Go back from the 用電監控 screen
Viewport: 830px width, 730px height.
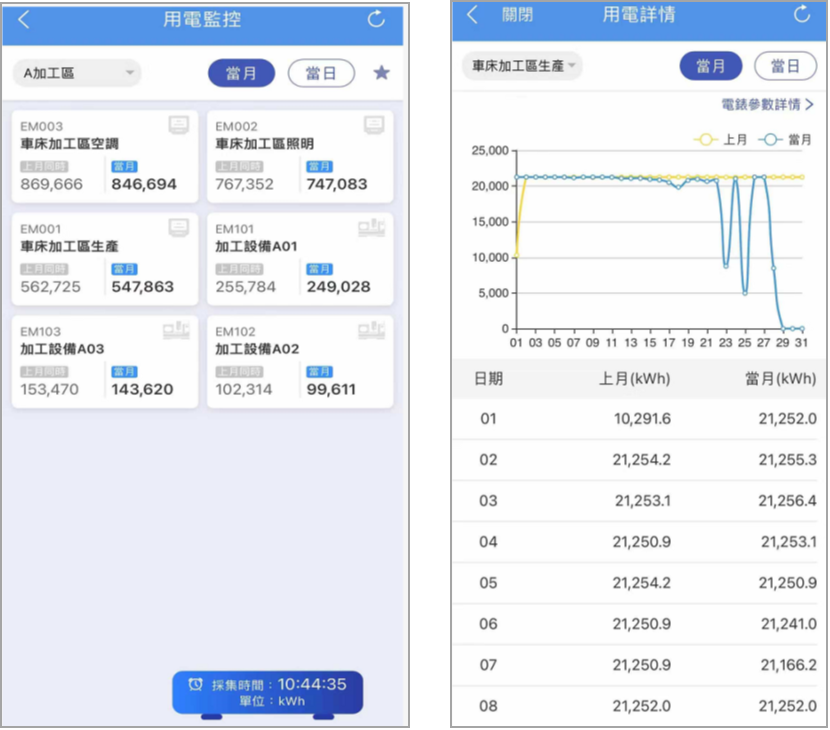tap(24, 20)
